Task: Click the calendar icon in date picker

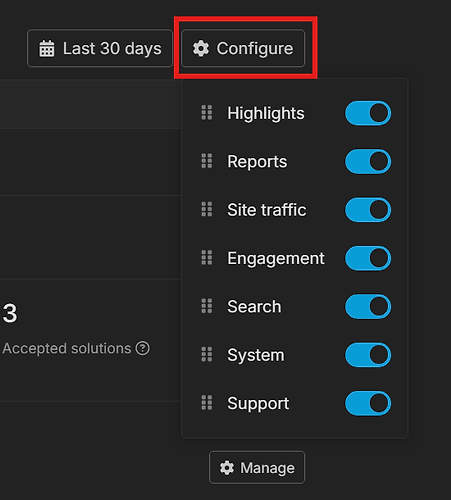Action: coord(47,49)
